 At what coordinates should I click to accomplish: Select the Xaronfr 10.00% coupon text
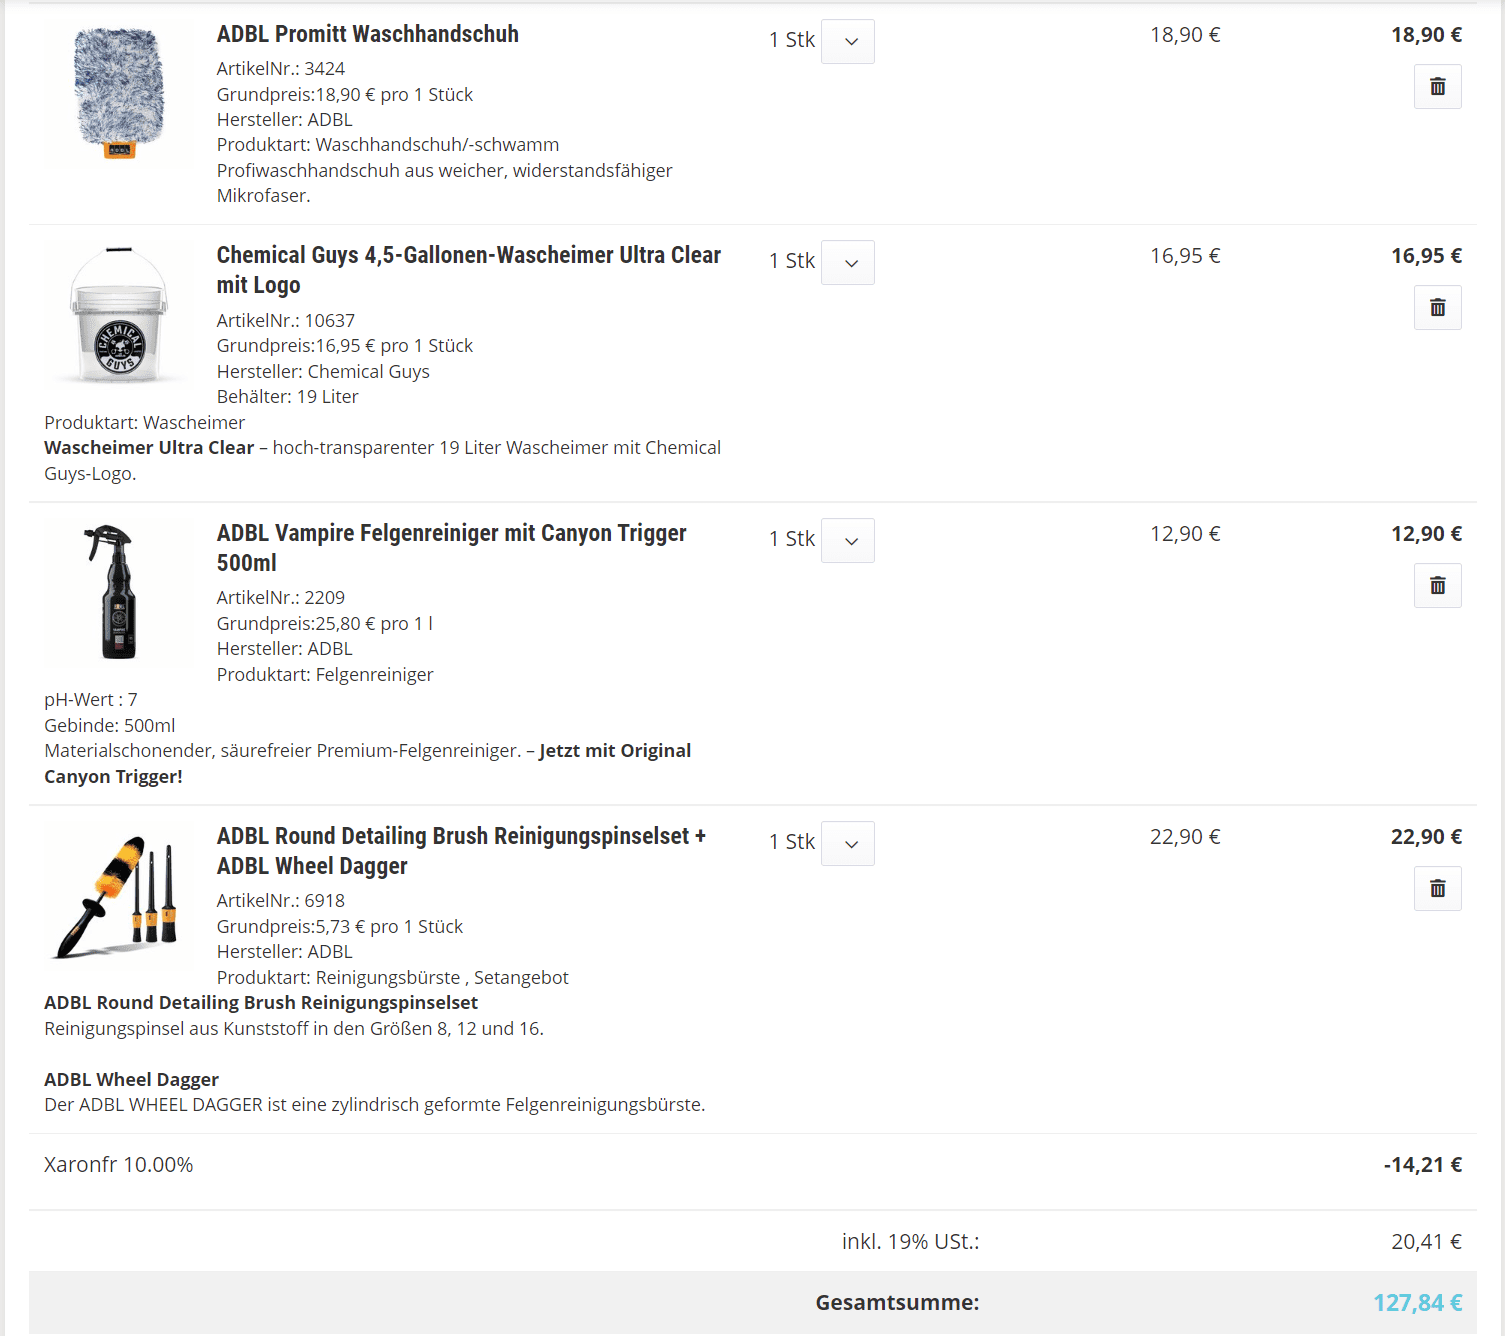[118, 1165]
